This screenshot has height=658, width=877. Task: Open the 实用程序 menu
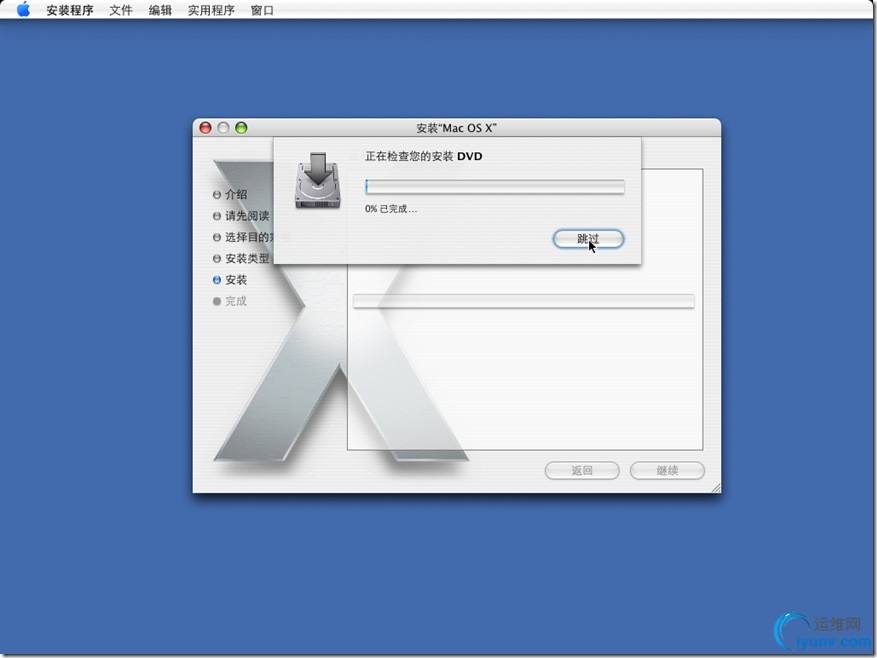[211, 10]
